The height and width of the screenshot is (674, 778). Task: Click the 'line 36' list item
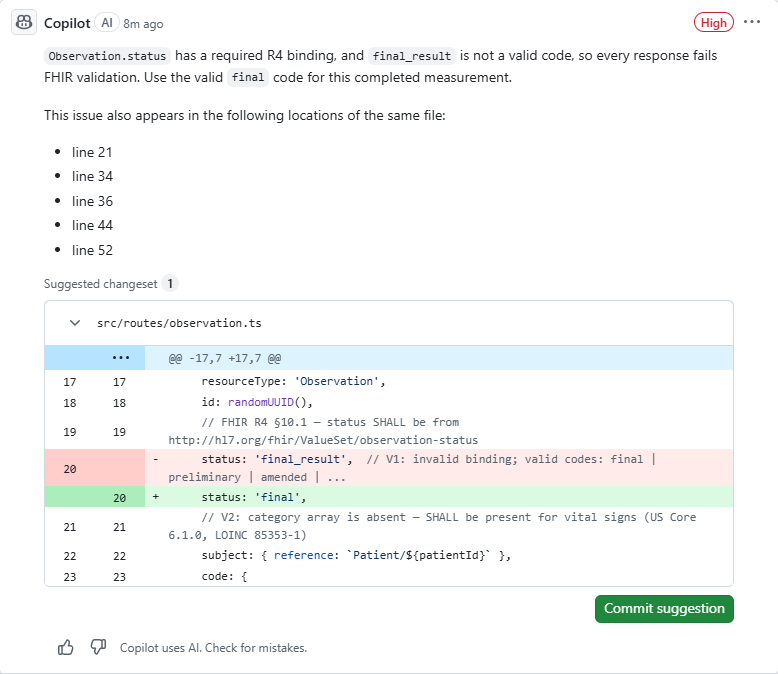[92, 201]
